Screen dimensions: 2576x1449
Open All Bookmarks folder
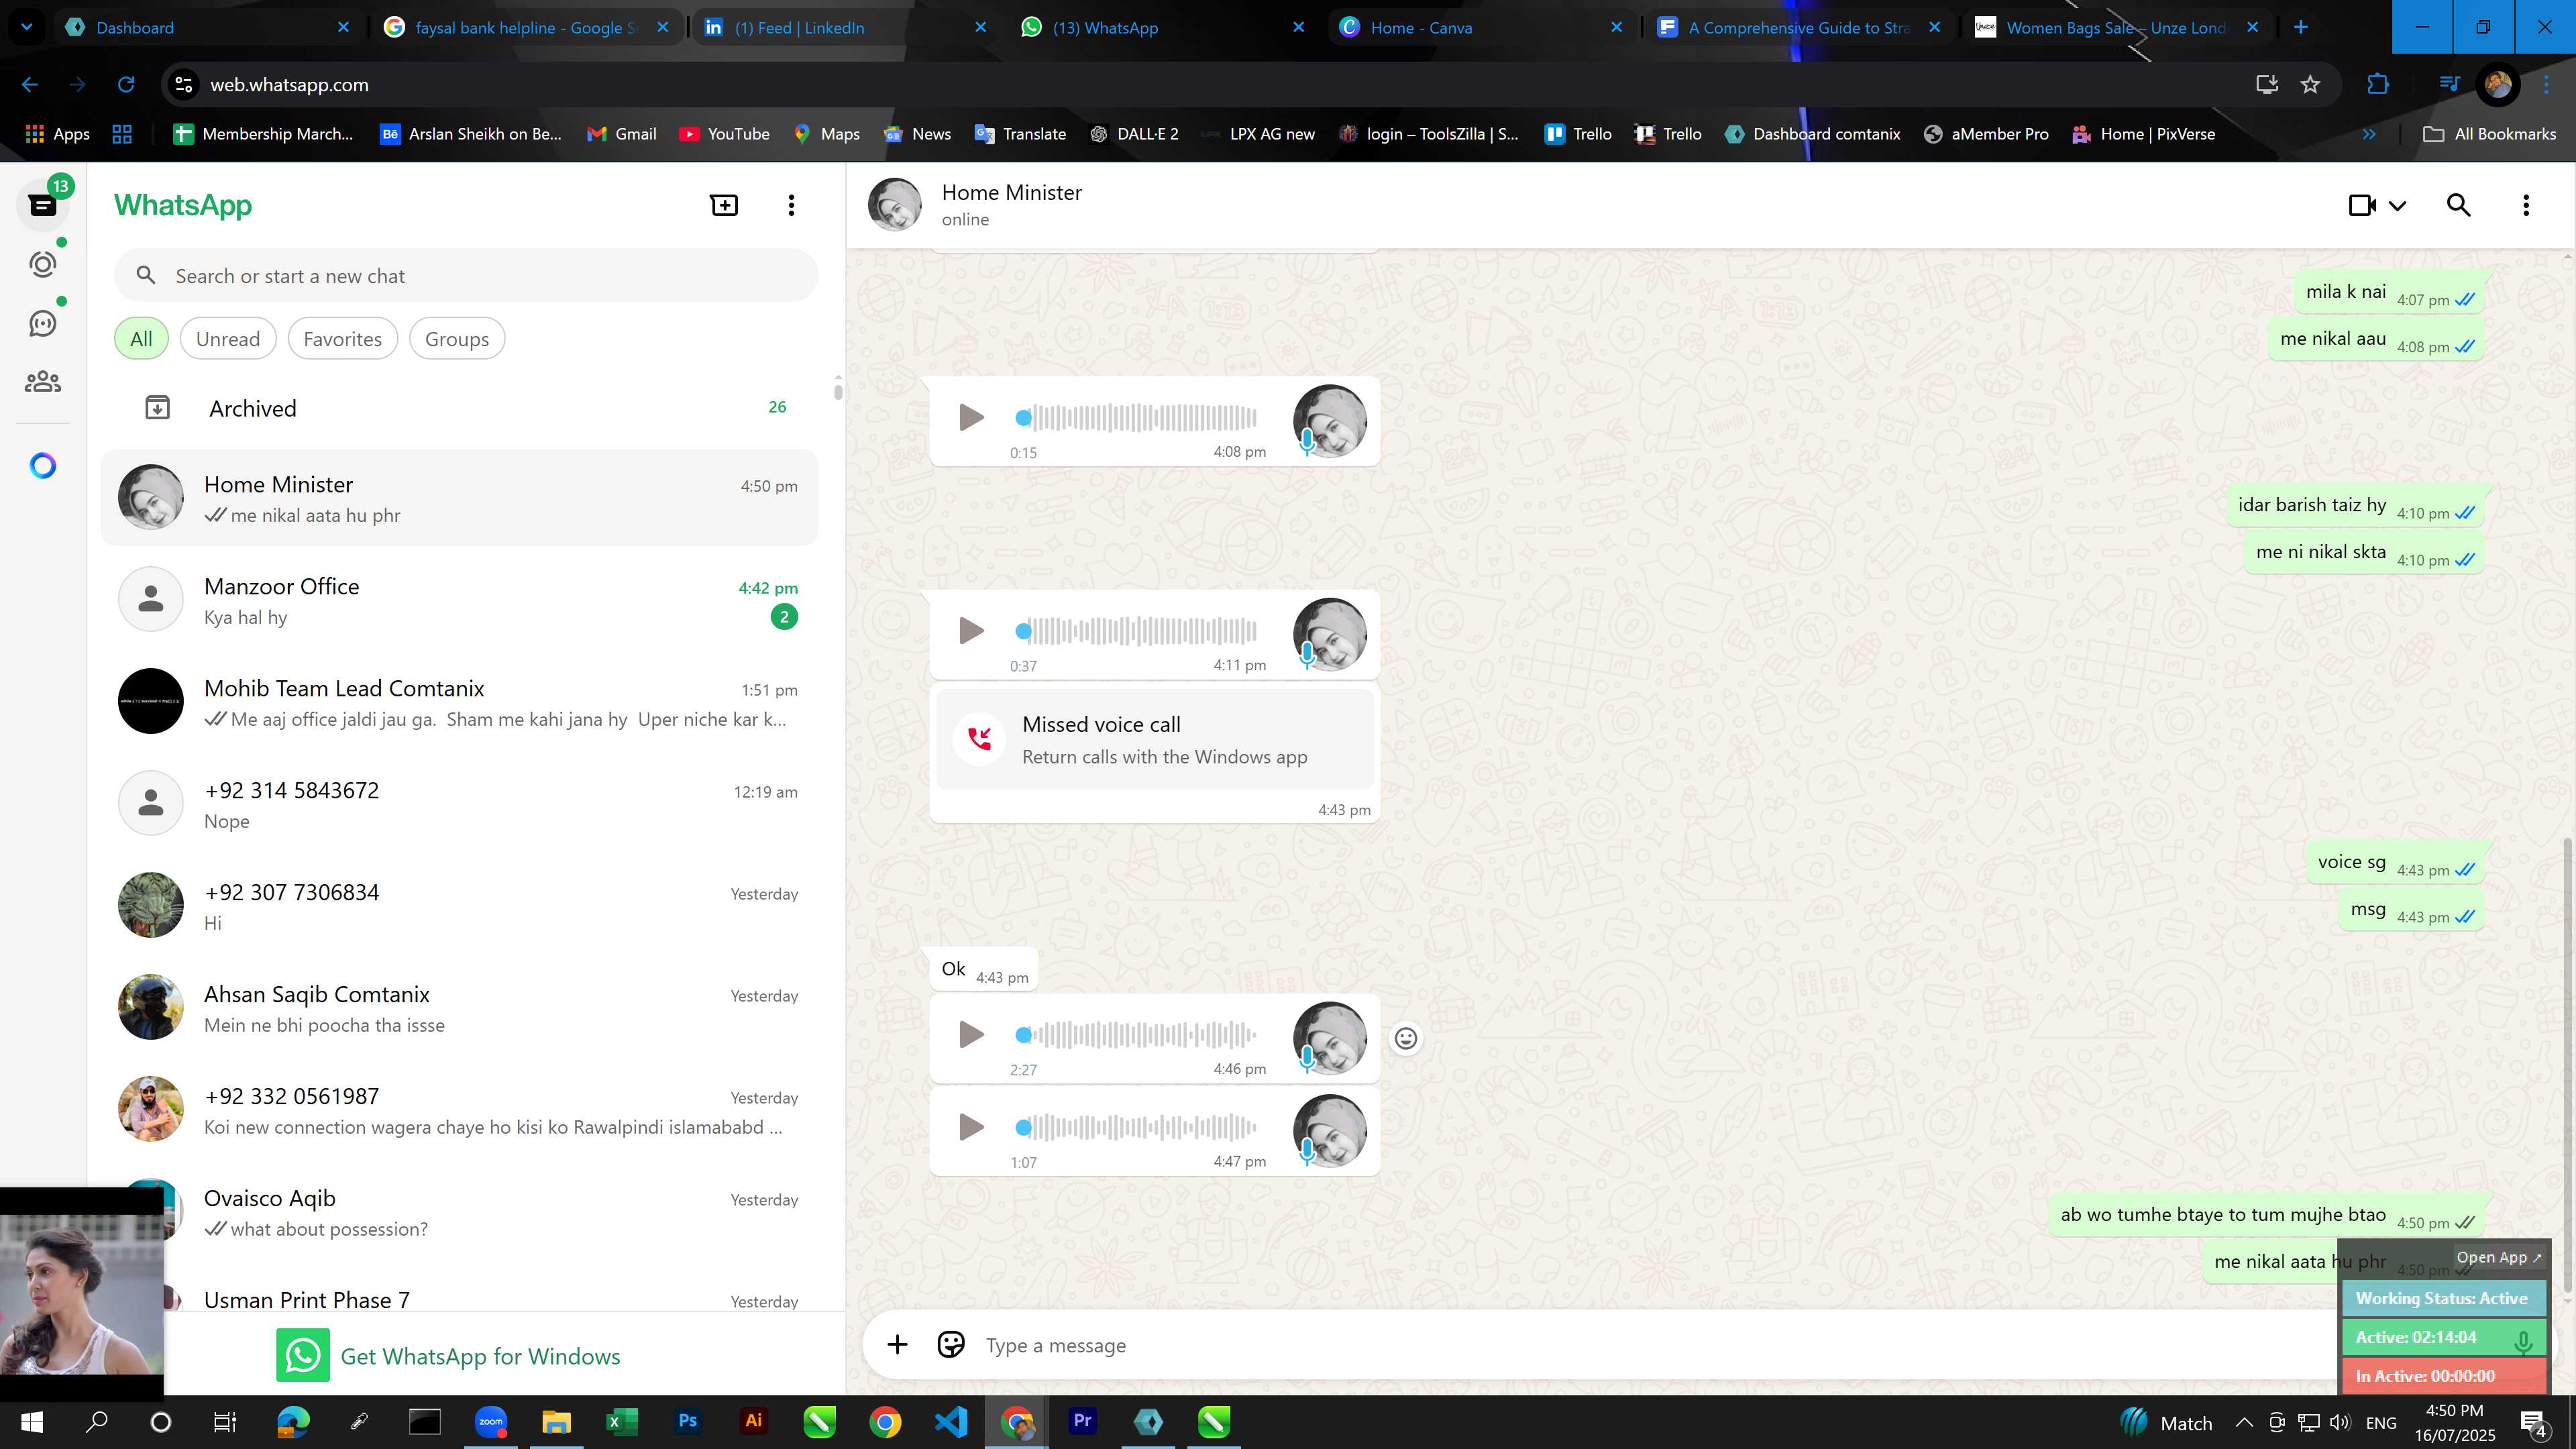click(2490, 134)
